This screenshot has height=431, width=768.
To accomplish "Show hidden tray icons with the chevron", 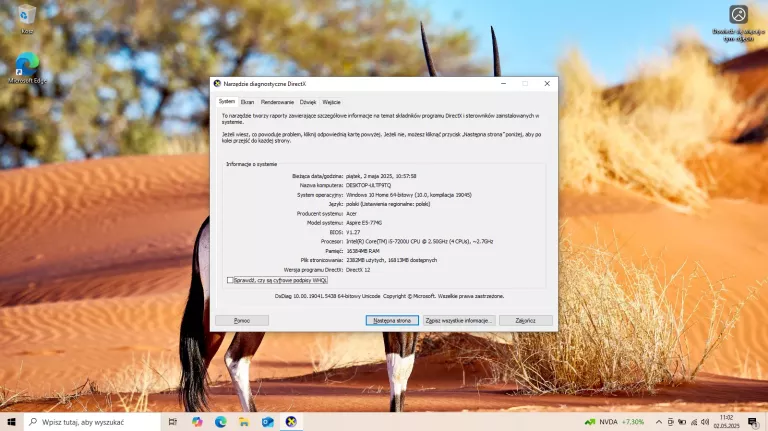I will [x=659, y=422].
